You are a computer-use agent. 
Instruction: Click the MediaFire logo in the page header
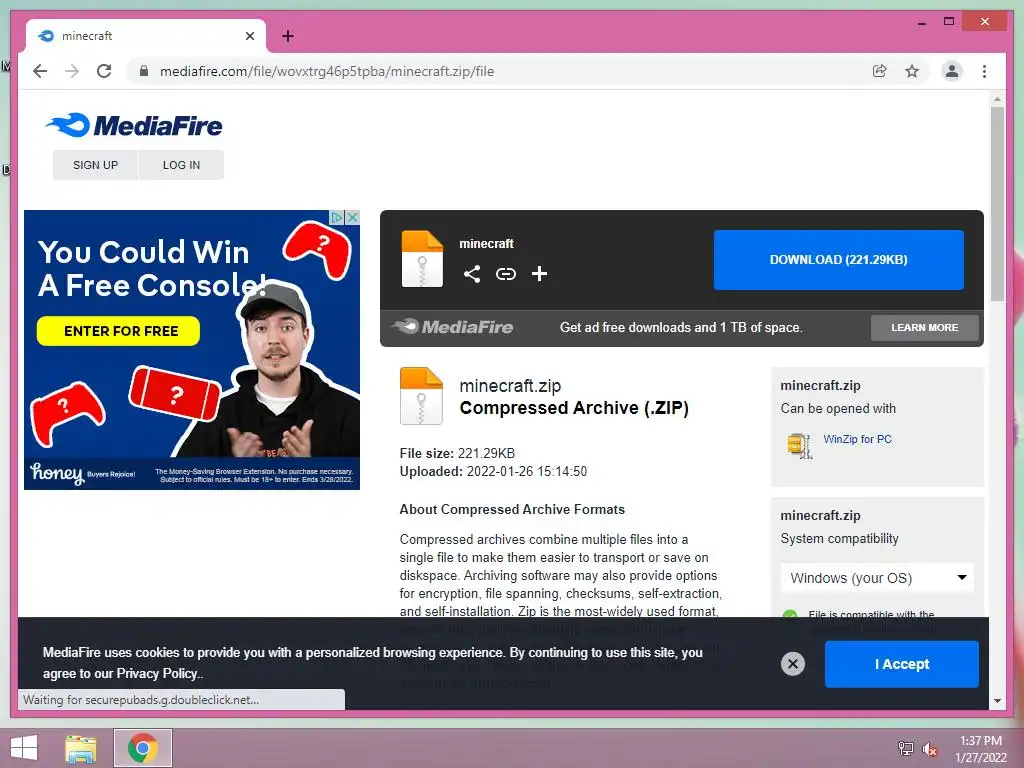point(134,125)
